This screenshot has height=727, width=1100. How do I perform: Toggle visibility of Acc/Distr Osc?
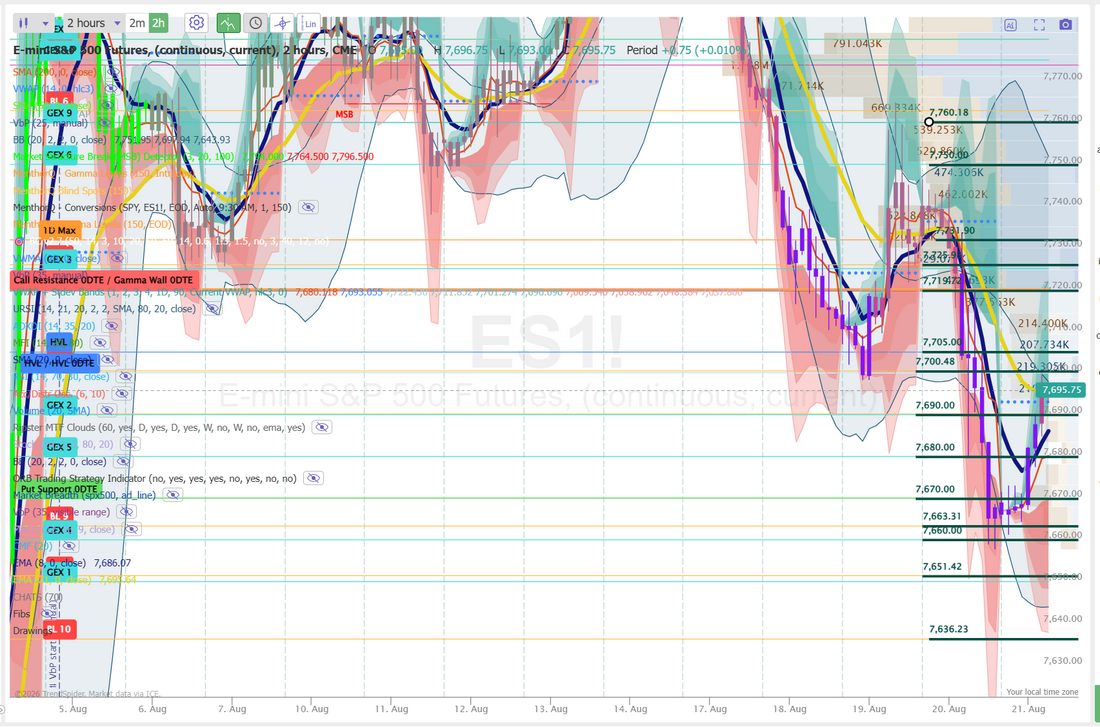tap(121, 394)
